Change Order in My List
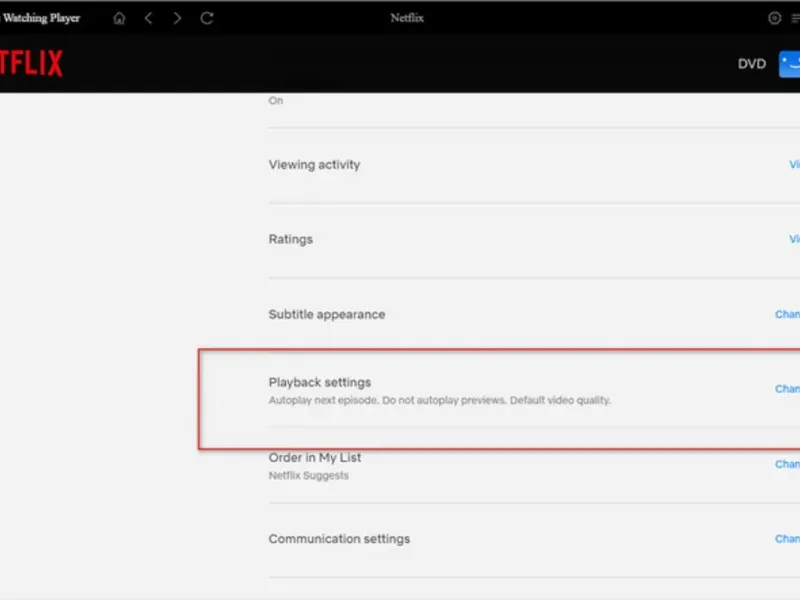Screen dimensions: 800x600 pos(787,464)
